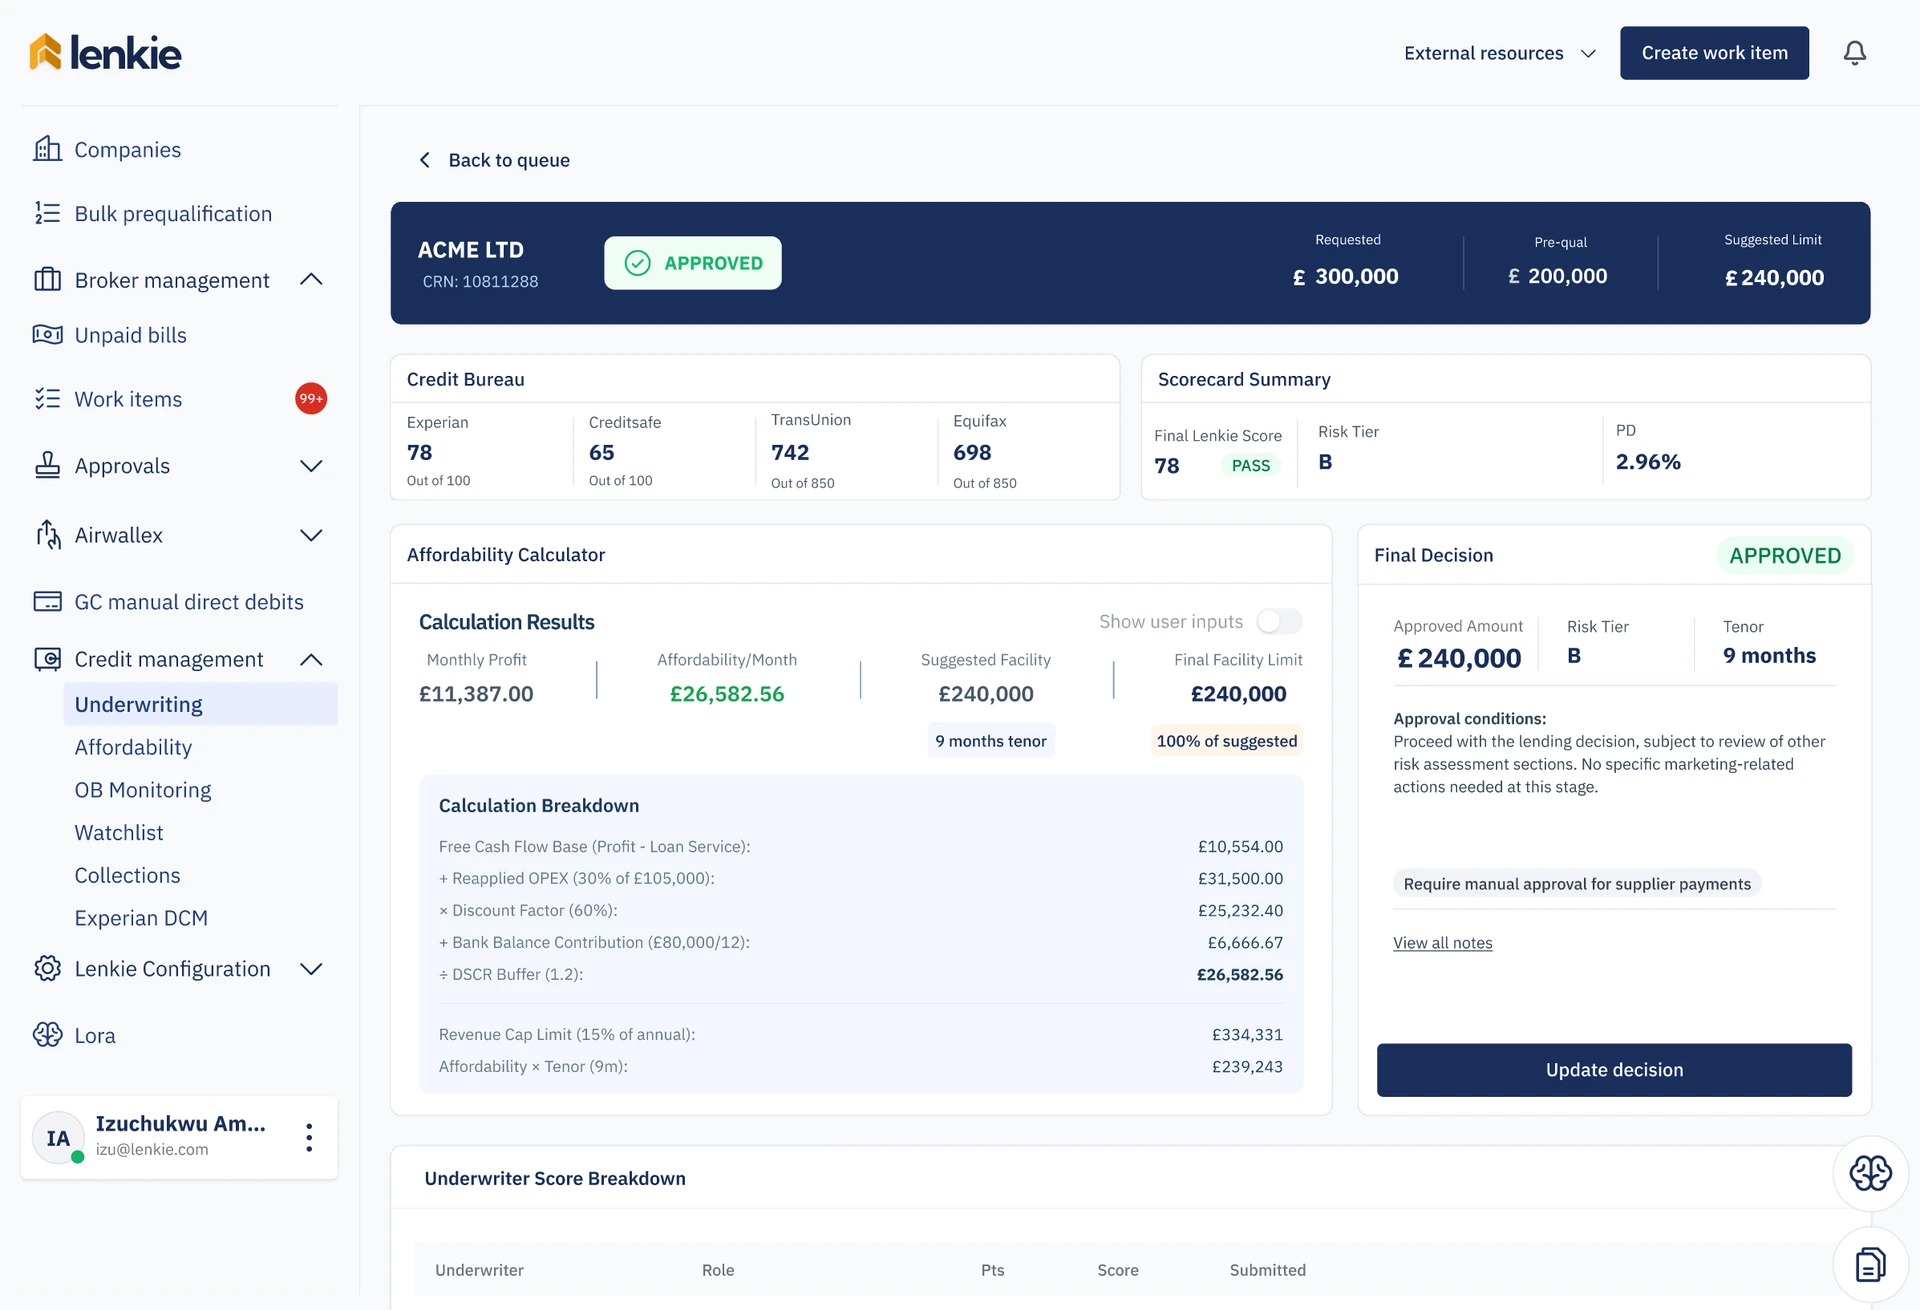Click the Companies building icon
1920x1310 pixels.
(x=47, y=149)
